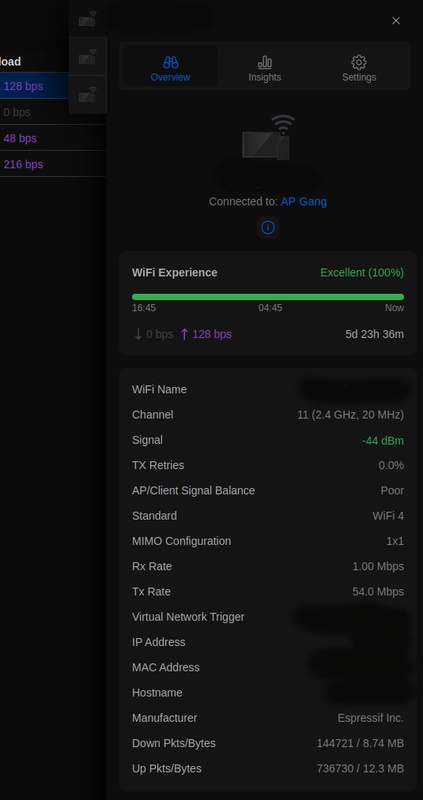Click the -44 dBm signal value
Viewport: 423px width, 800px height.
tap(383, 440)
